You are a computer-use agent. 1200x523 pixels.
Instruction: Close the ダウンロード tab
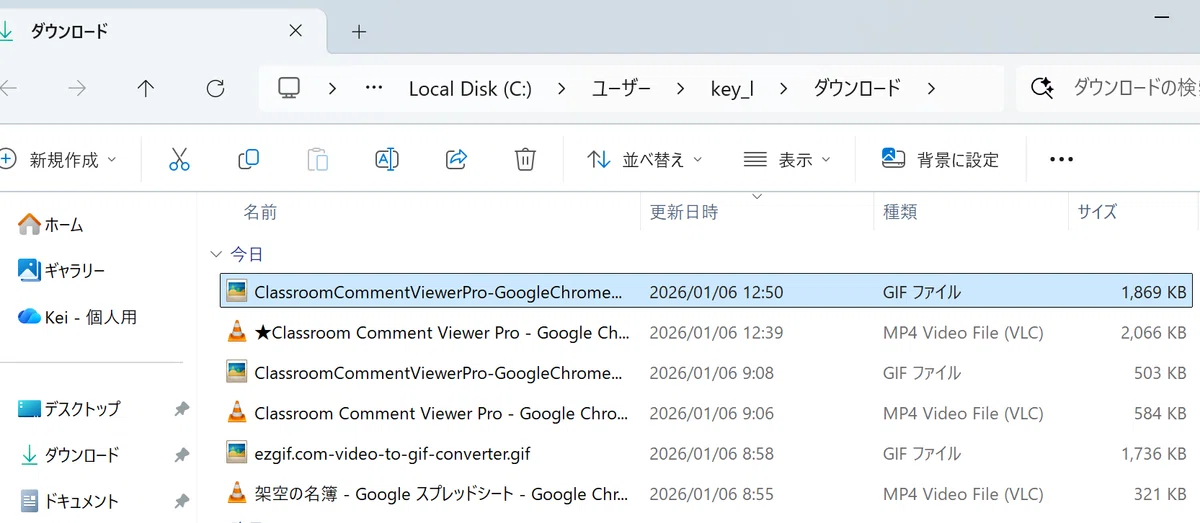point(295,31)
